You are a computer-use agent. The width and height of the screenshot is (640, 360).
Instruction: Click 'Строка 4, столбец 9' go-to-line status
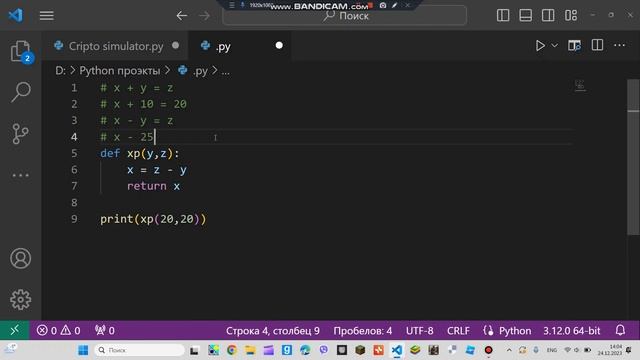[x=273, y=331]
